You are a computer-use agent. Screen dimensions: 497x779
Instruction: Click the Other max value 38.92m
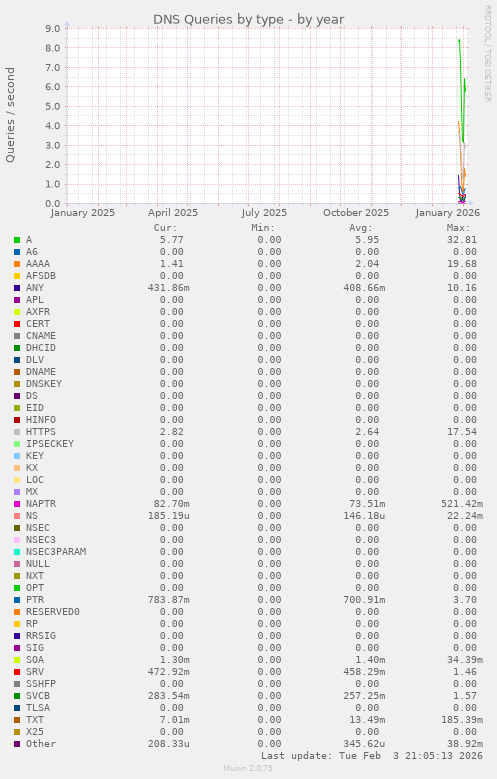pos(465,744)
